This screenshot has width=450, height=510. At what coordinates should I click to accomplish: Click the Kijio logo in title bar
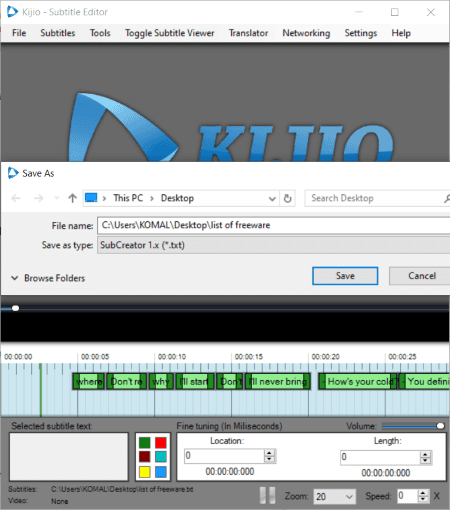tap(12, 12)
